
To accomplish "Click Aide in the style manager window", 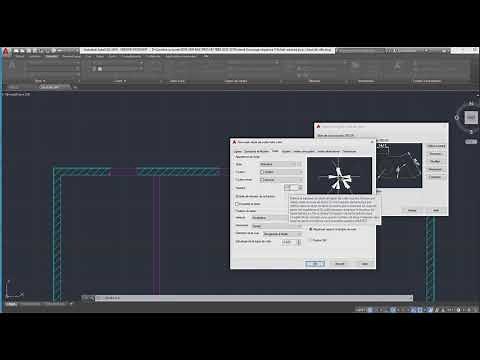I will [x=436, y=210].
